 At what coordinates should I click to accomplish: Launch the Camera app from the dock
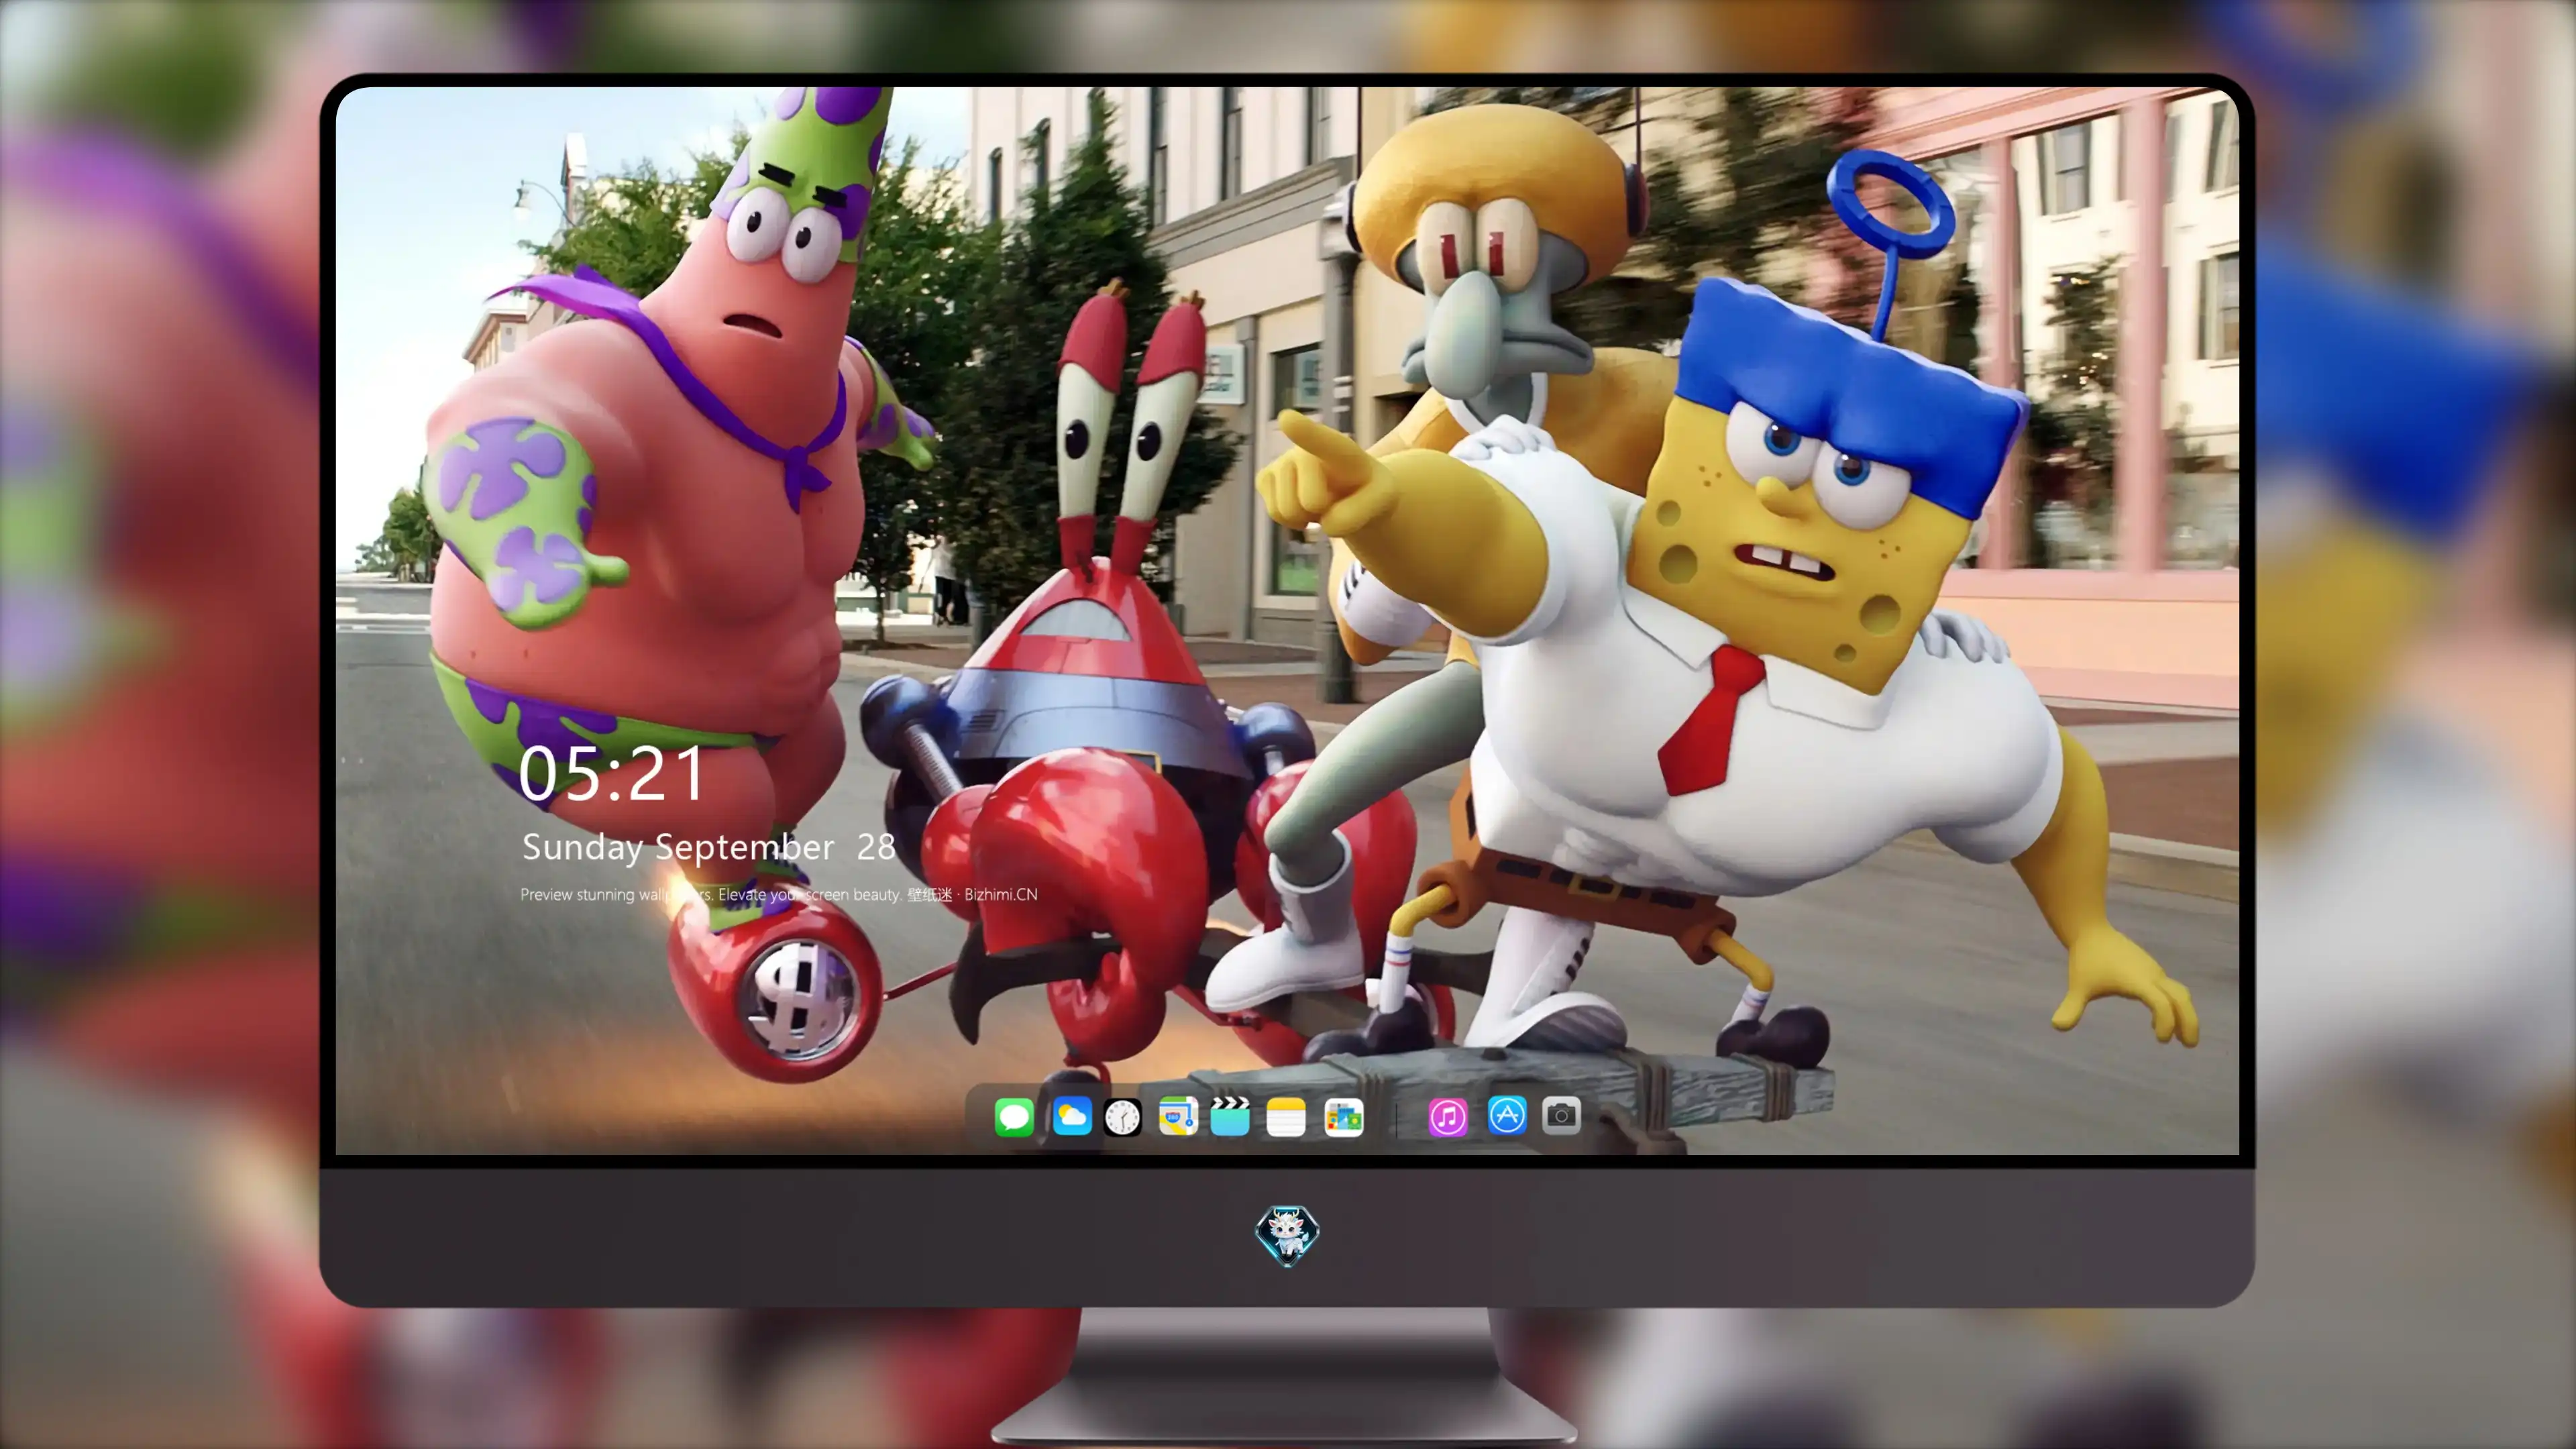tap(1561, 1115)
